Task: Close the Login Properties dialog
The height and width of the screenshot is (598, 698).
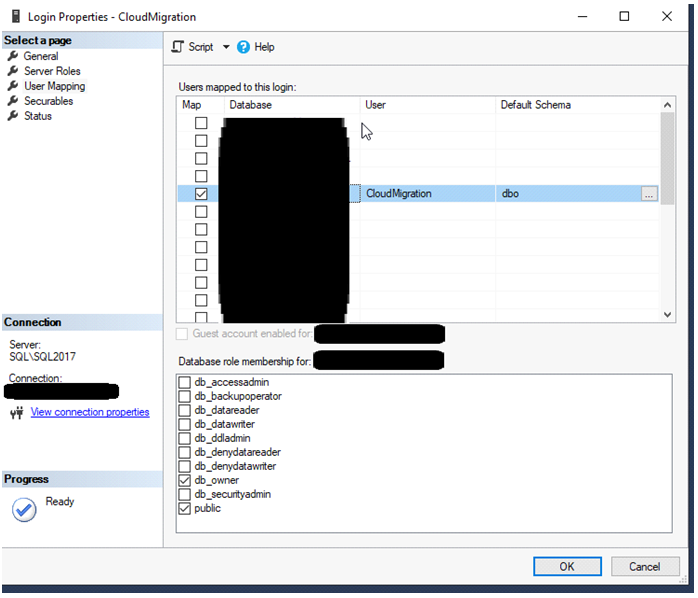Action: click(x=666, y=16)
